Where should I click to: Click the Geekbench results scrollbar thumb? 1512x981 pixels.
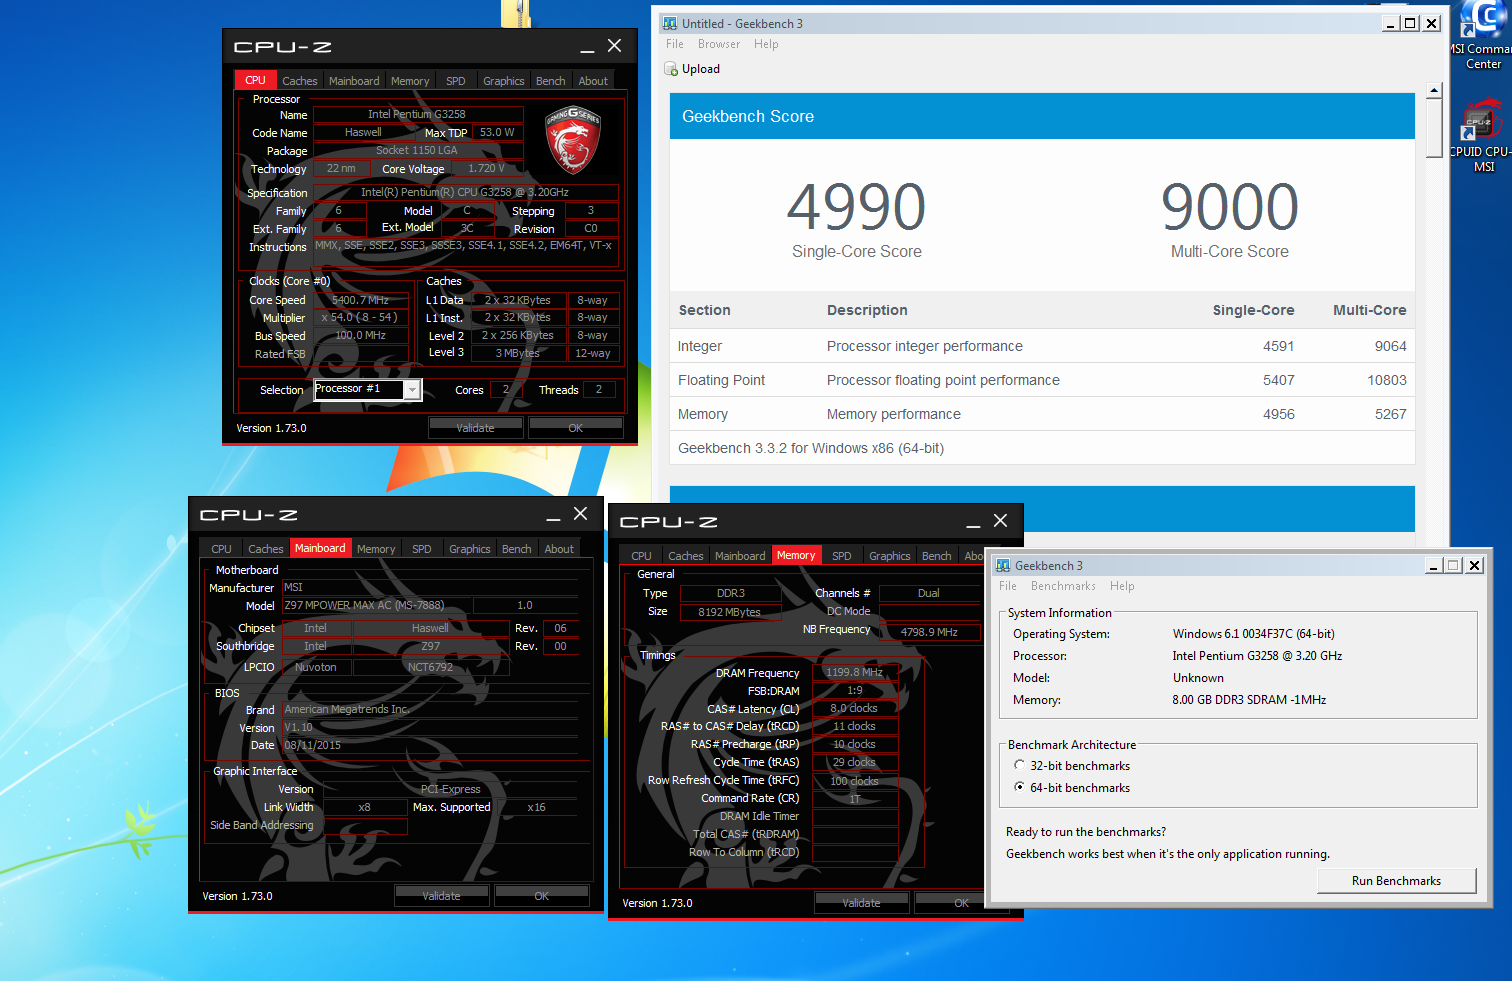1434,127
